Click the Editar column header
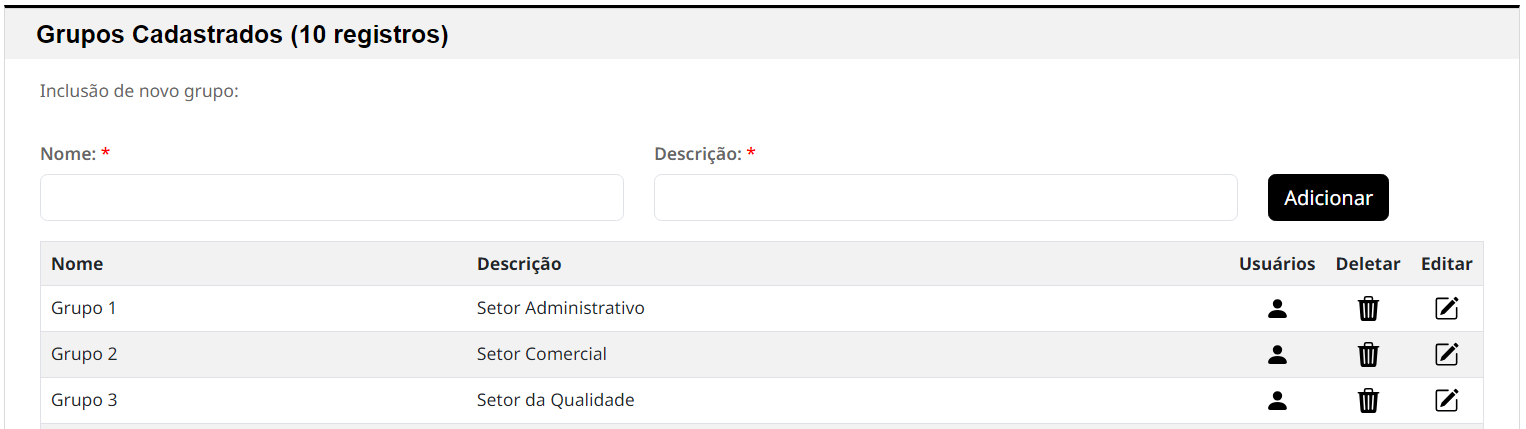1526x429 pixels. click(x=1447, y=264)
